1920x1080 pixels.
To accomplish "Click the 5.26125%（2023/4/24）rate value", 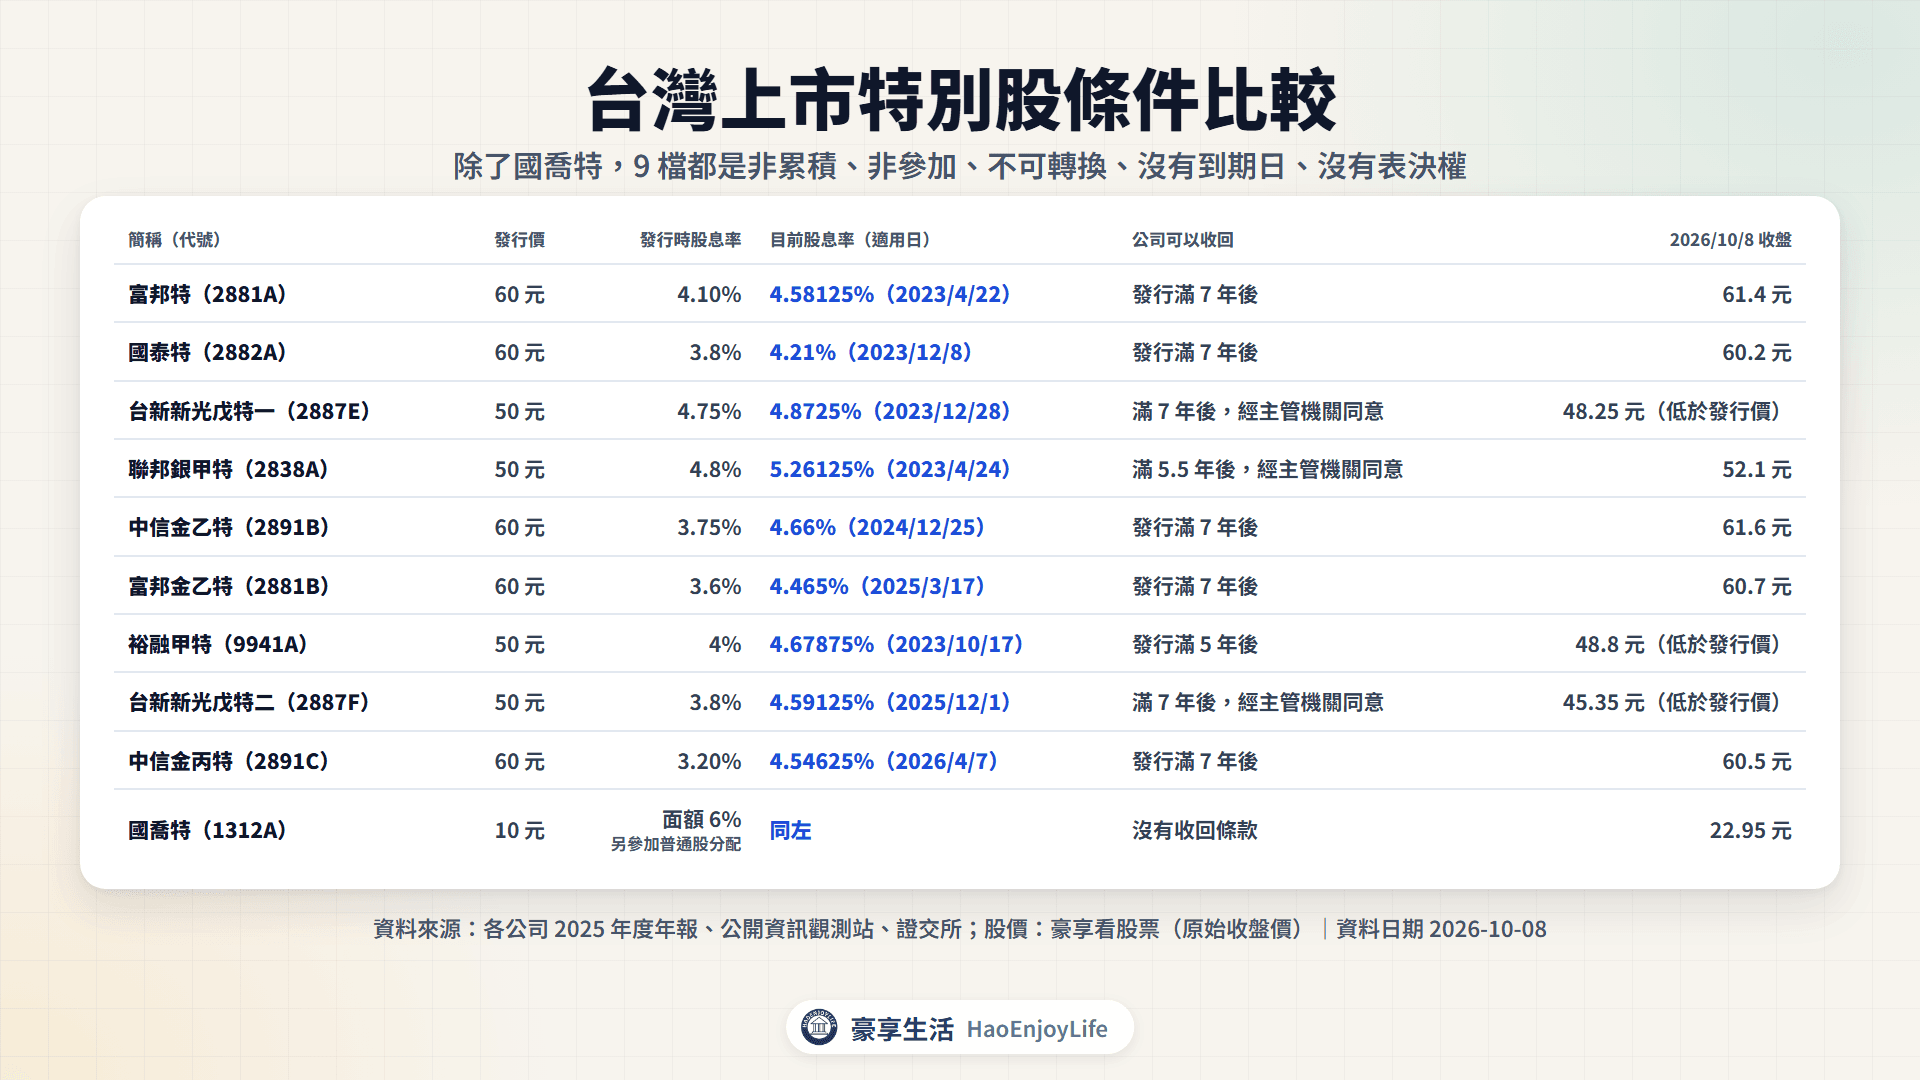I will point(890,469).
